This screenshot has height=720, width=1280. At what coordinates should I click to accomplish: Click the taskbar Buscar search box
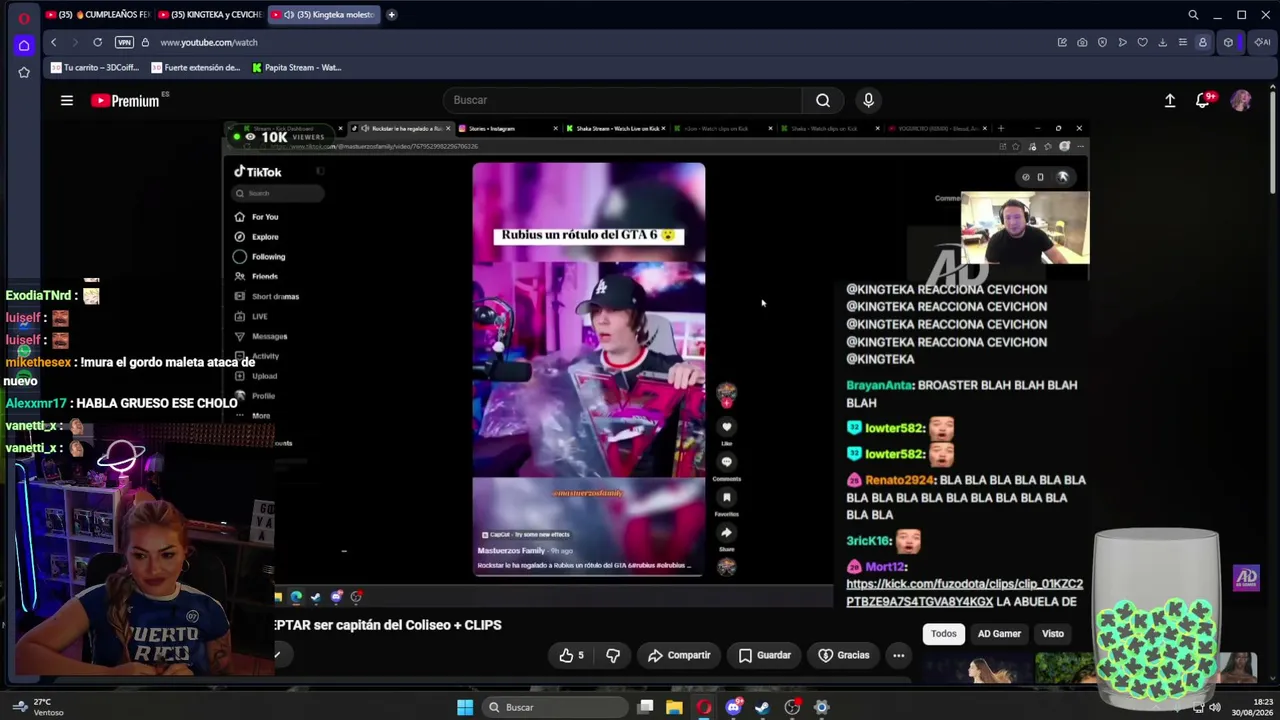554,707
